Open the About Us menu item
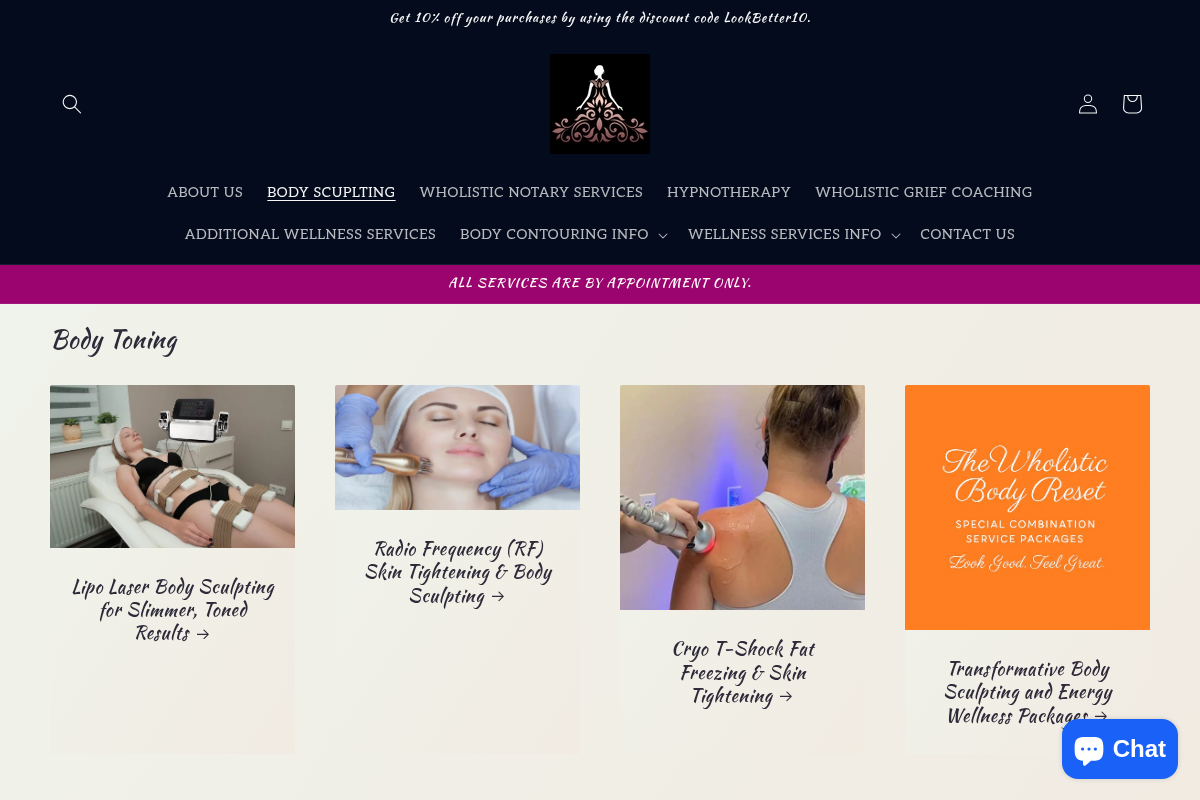This screenshot has width=1200, height=800. (x=205, y=192)
